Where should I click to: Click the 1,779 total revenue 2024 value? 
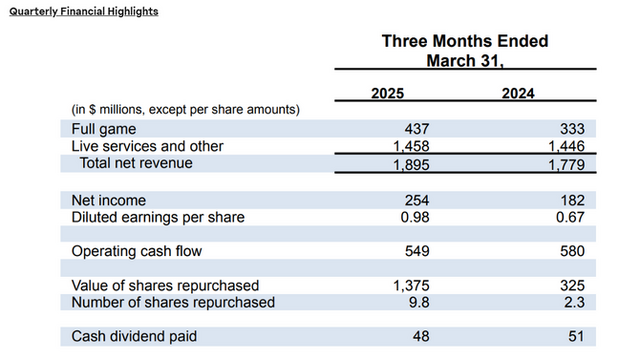(566, 165)
